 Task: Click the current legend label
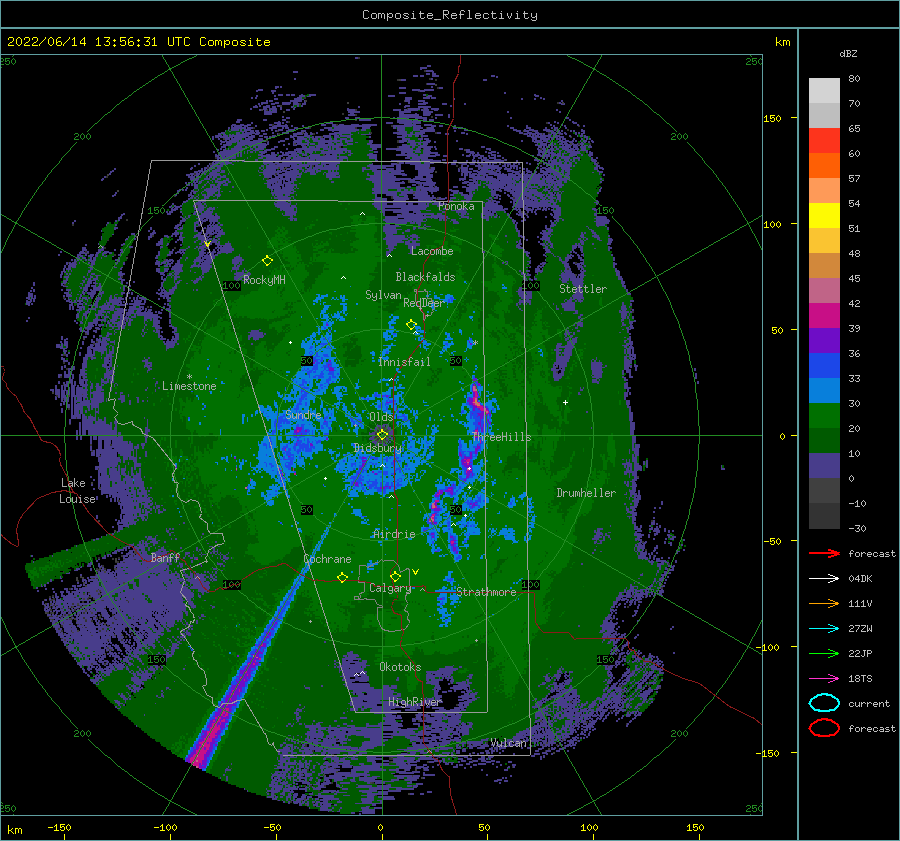tap(869, 703)
